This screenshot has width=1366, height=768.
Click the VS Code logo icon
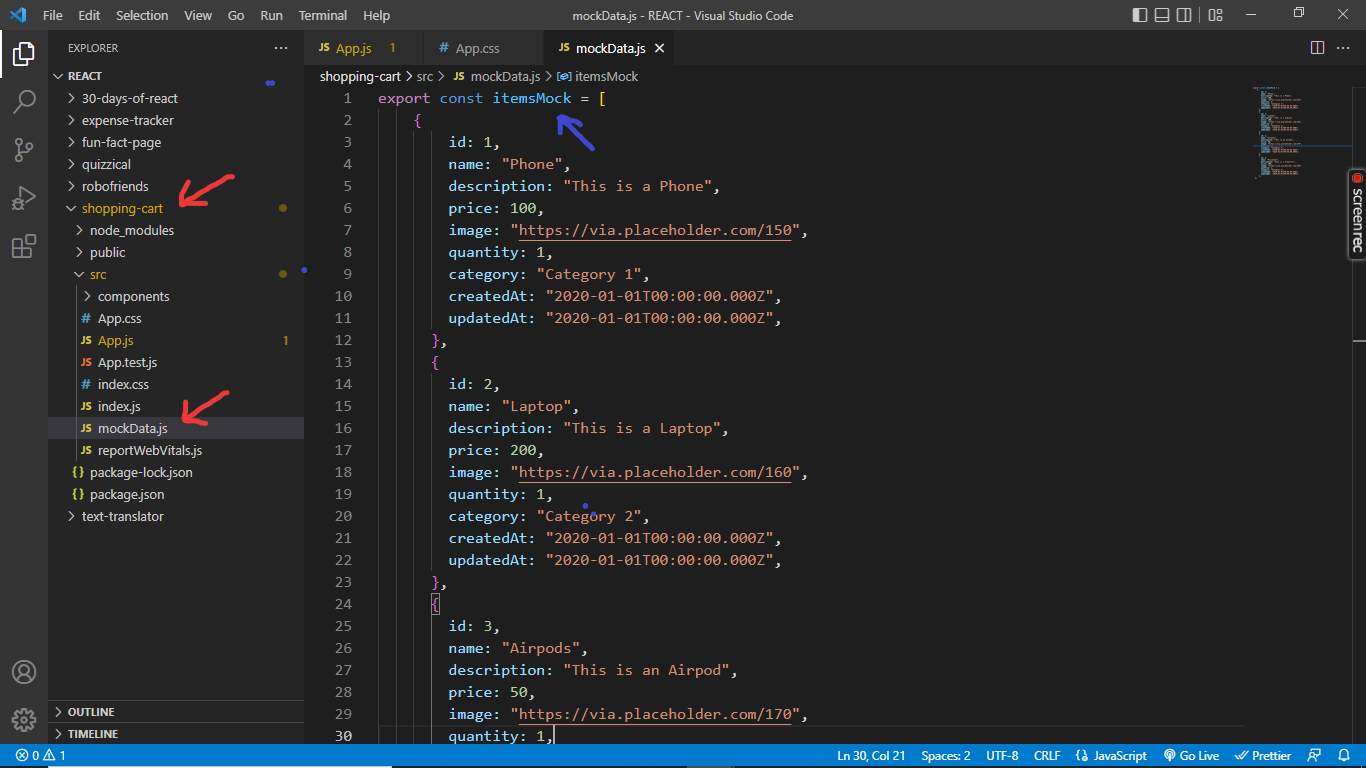pyautogui.click(x=18, y=15)
